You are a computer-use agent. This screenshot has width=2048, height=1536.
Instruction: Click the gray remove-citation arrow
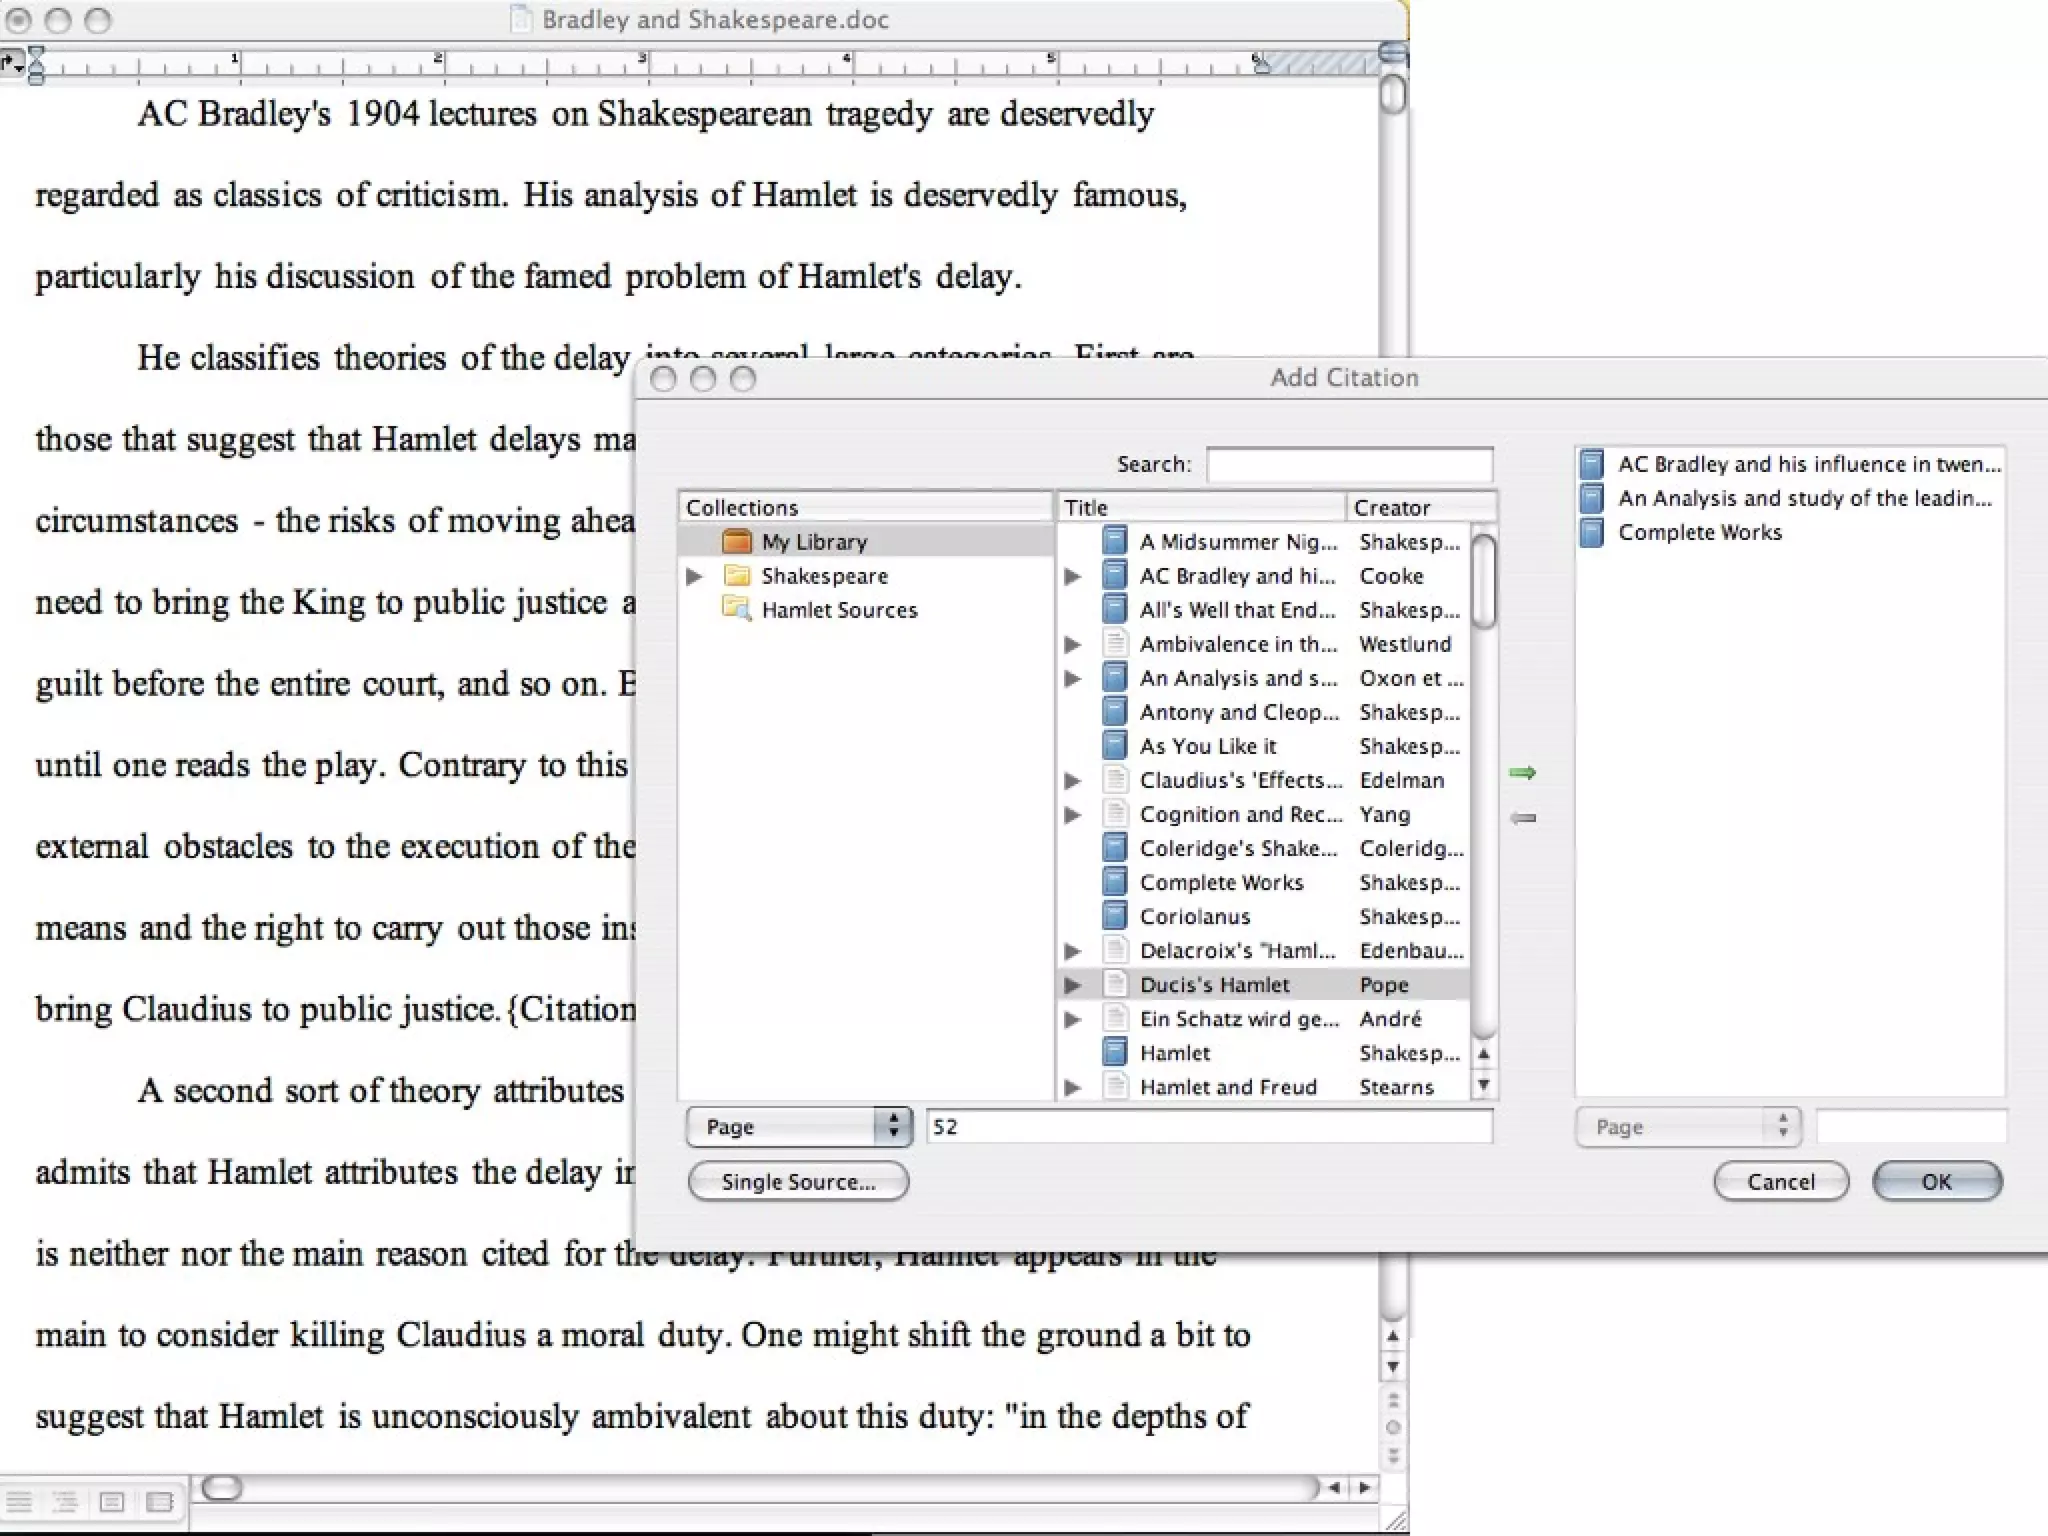tap(1522, 818)
